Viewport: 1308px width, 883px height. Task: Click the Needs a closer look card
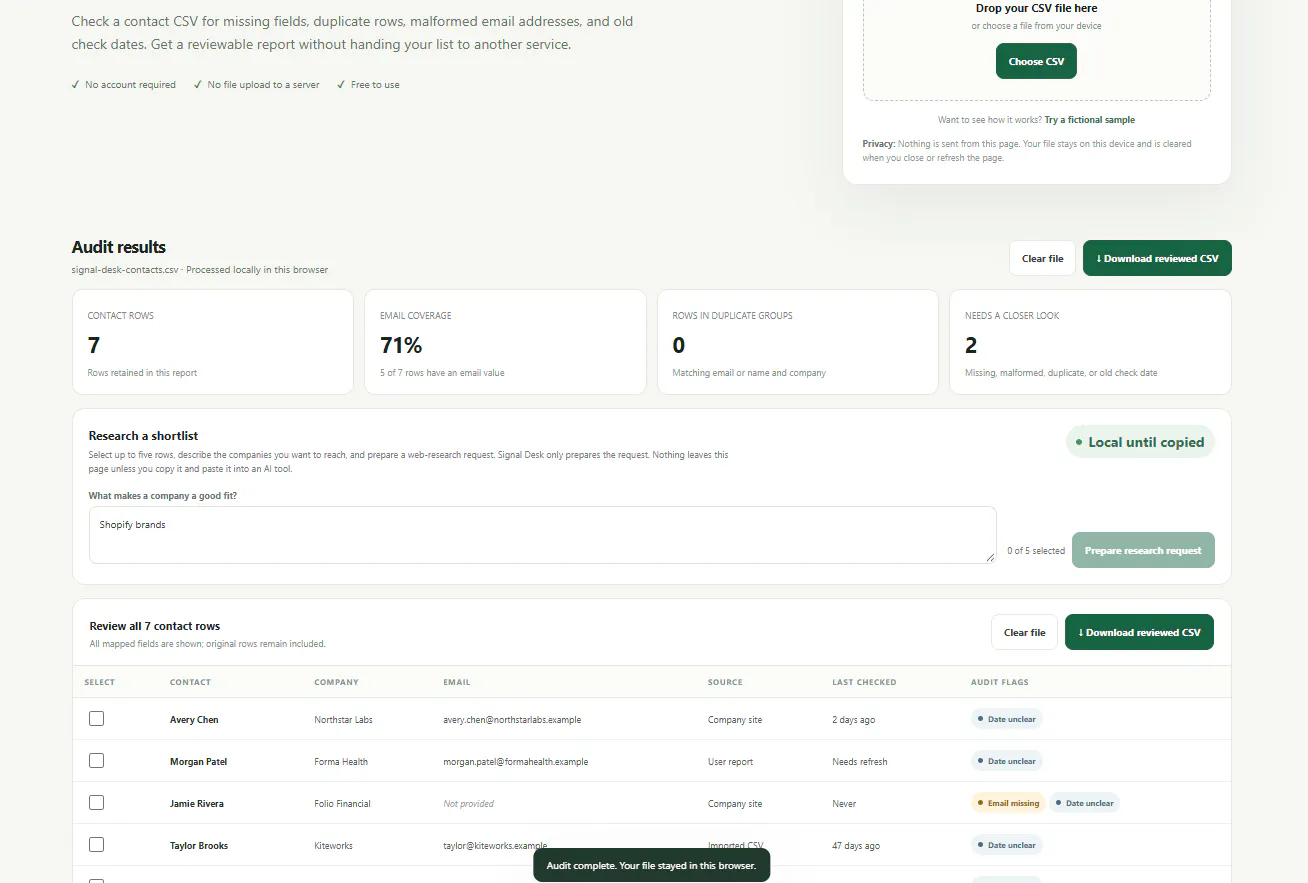[x=1090, y=342]
